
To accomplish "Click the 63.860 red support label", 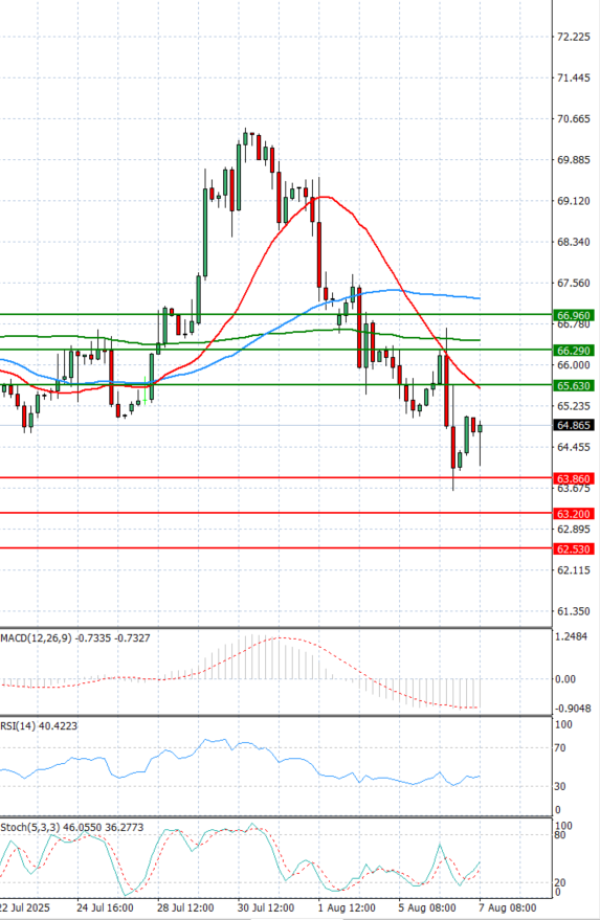I will [x=574, y=479].
